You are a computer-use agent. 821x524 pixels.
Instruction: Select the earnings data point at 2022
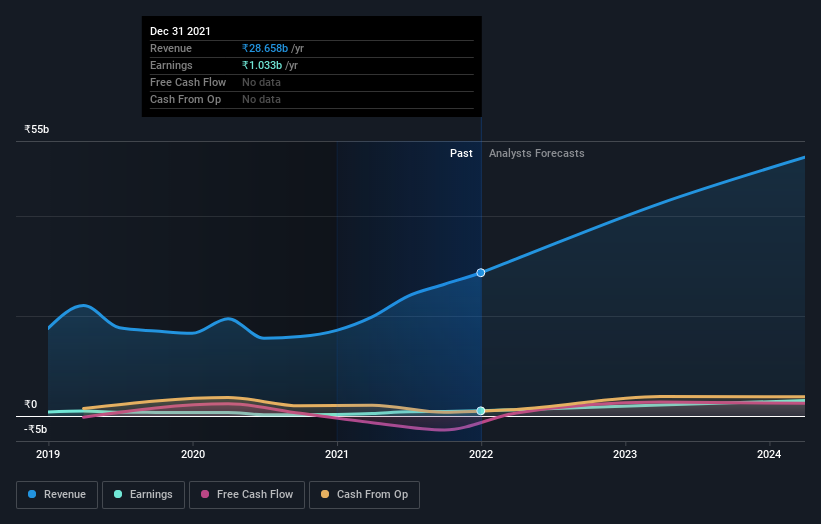tap(481, 411)
